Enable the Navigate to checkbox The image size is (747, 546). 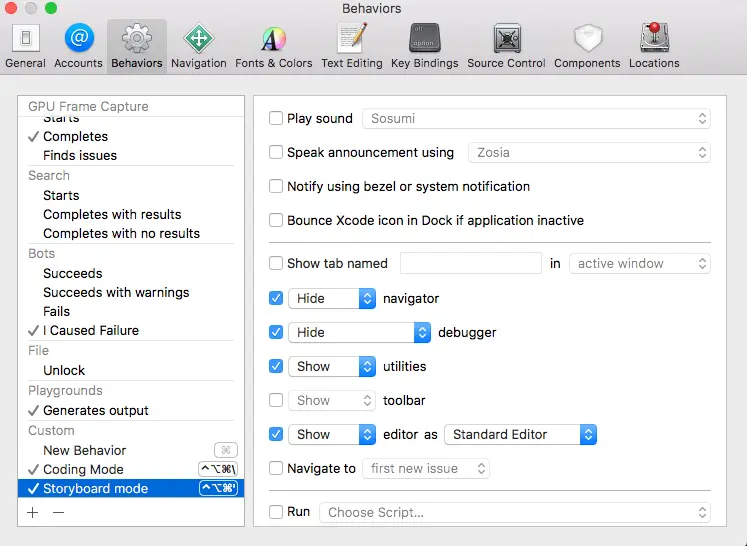coord(276,468)
